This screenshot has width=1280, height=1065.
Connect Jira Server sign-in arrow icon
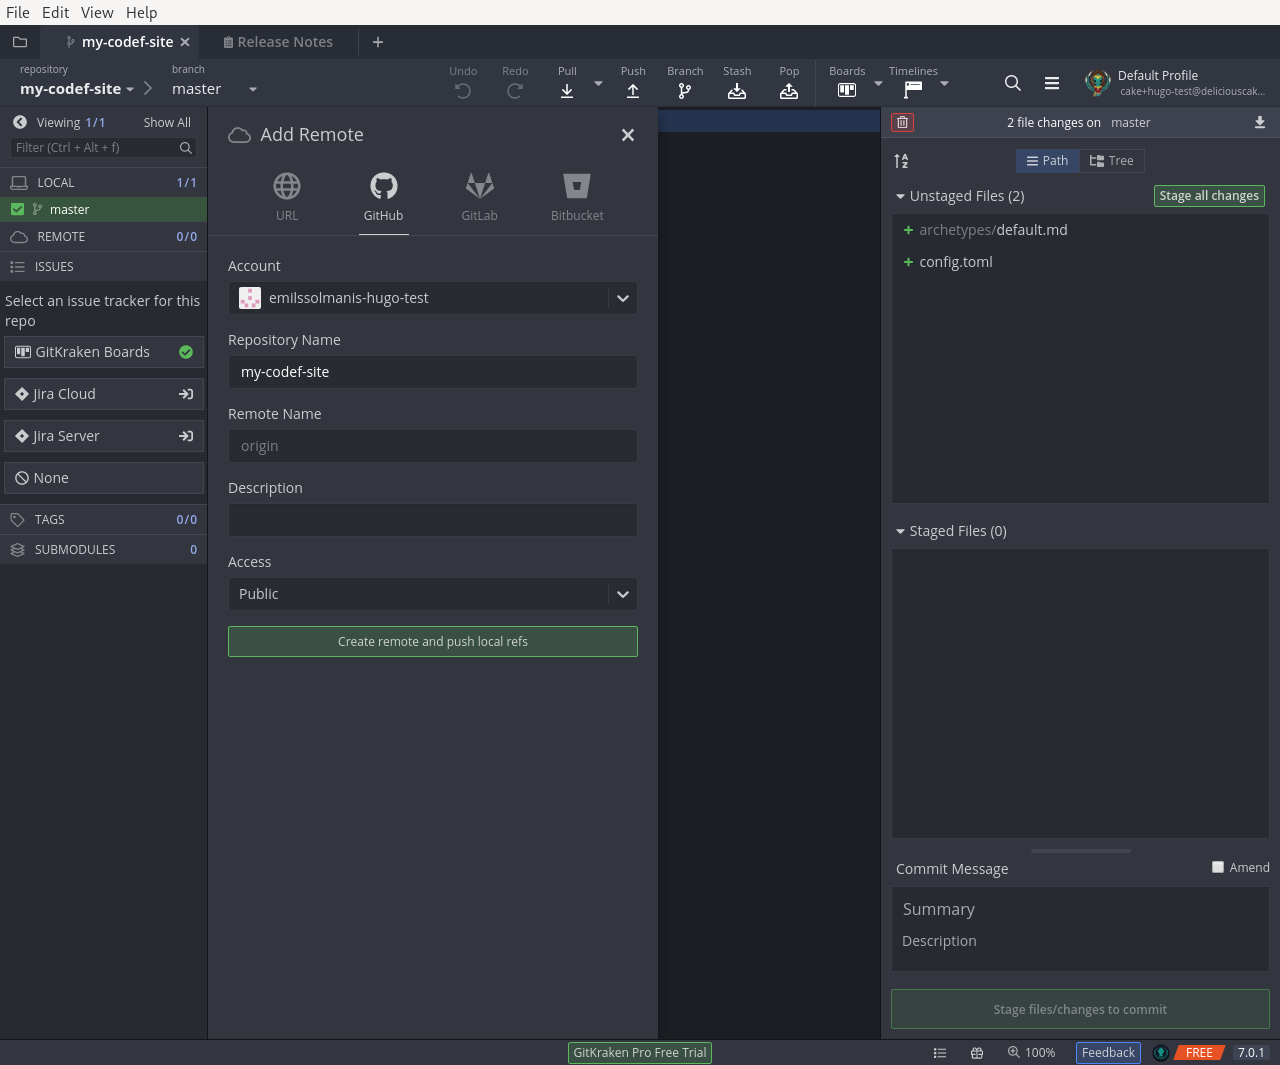click(186, 436)
